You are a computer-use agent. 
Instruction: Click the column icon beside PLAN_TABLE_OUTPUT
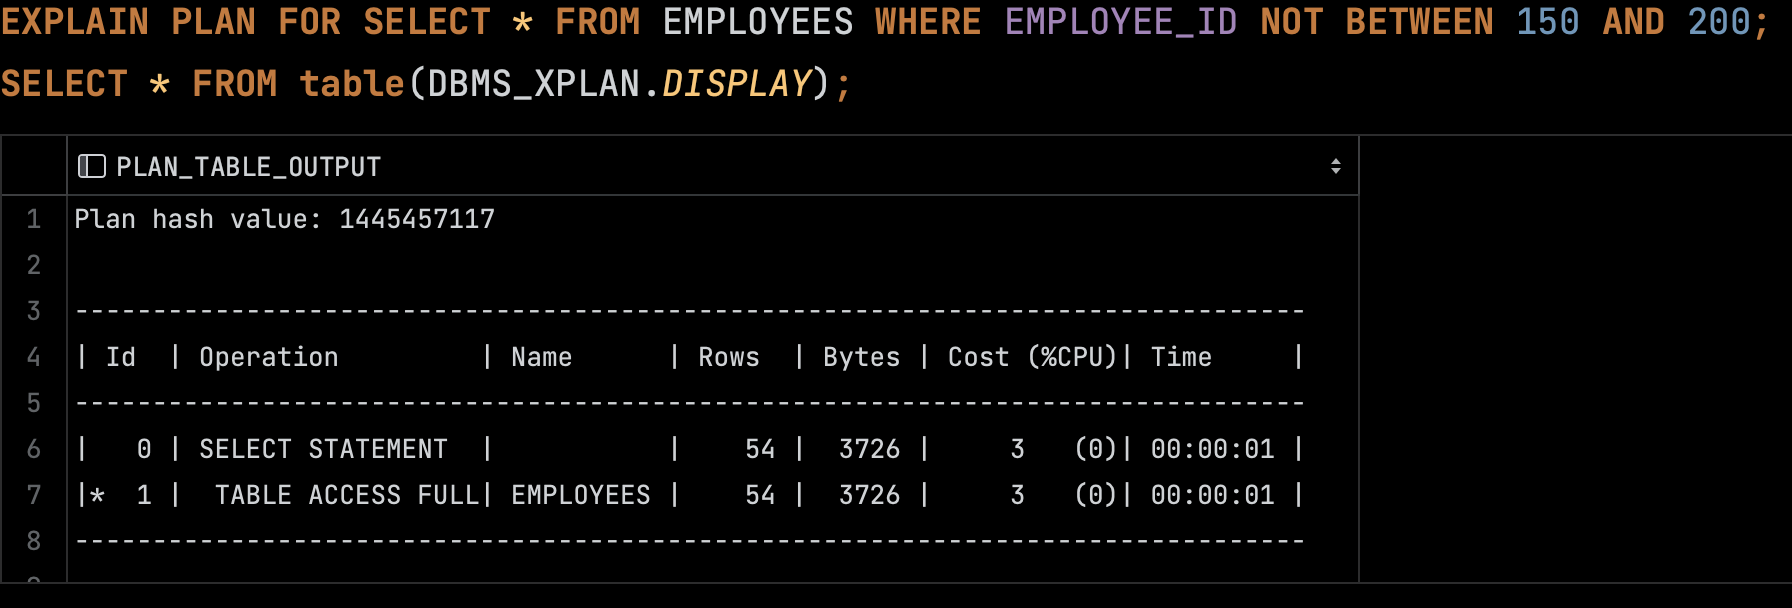[x=92, y=166]
